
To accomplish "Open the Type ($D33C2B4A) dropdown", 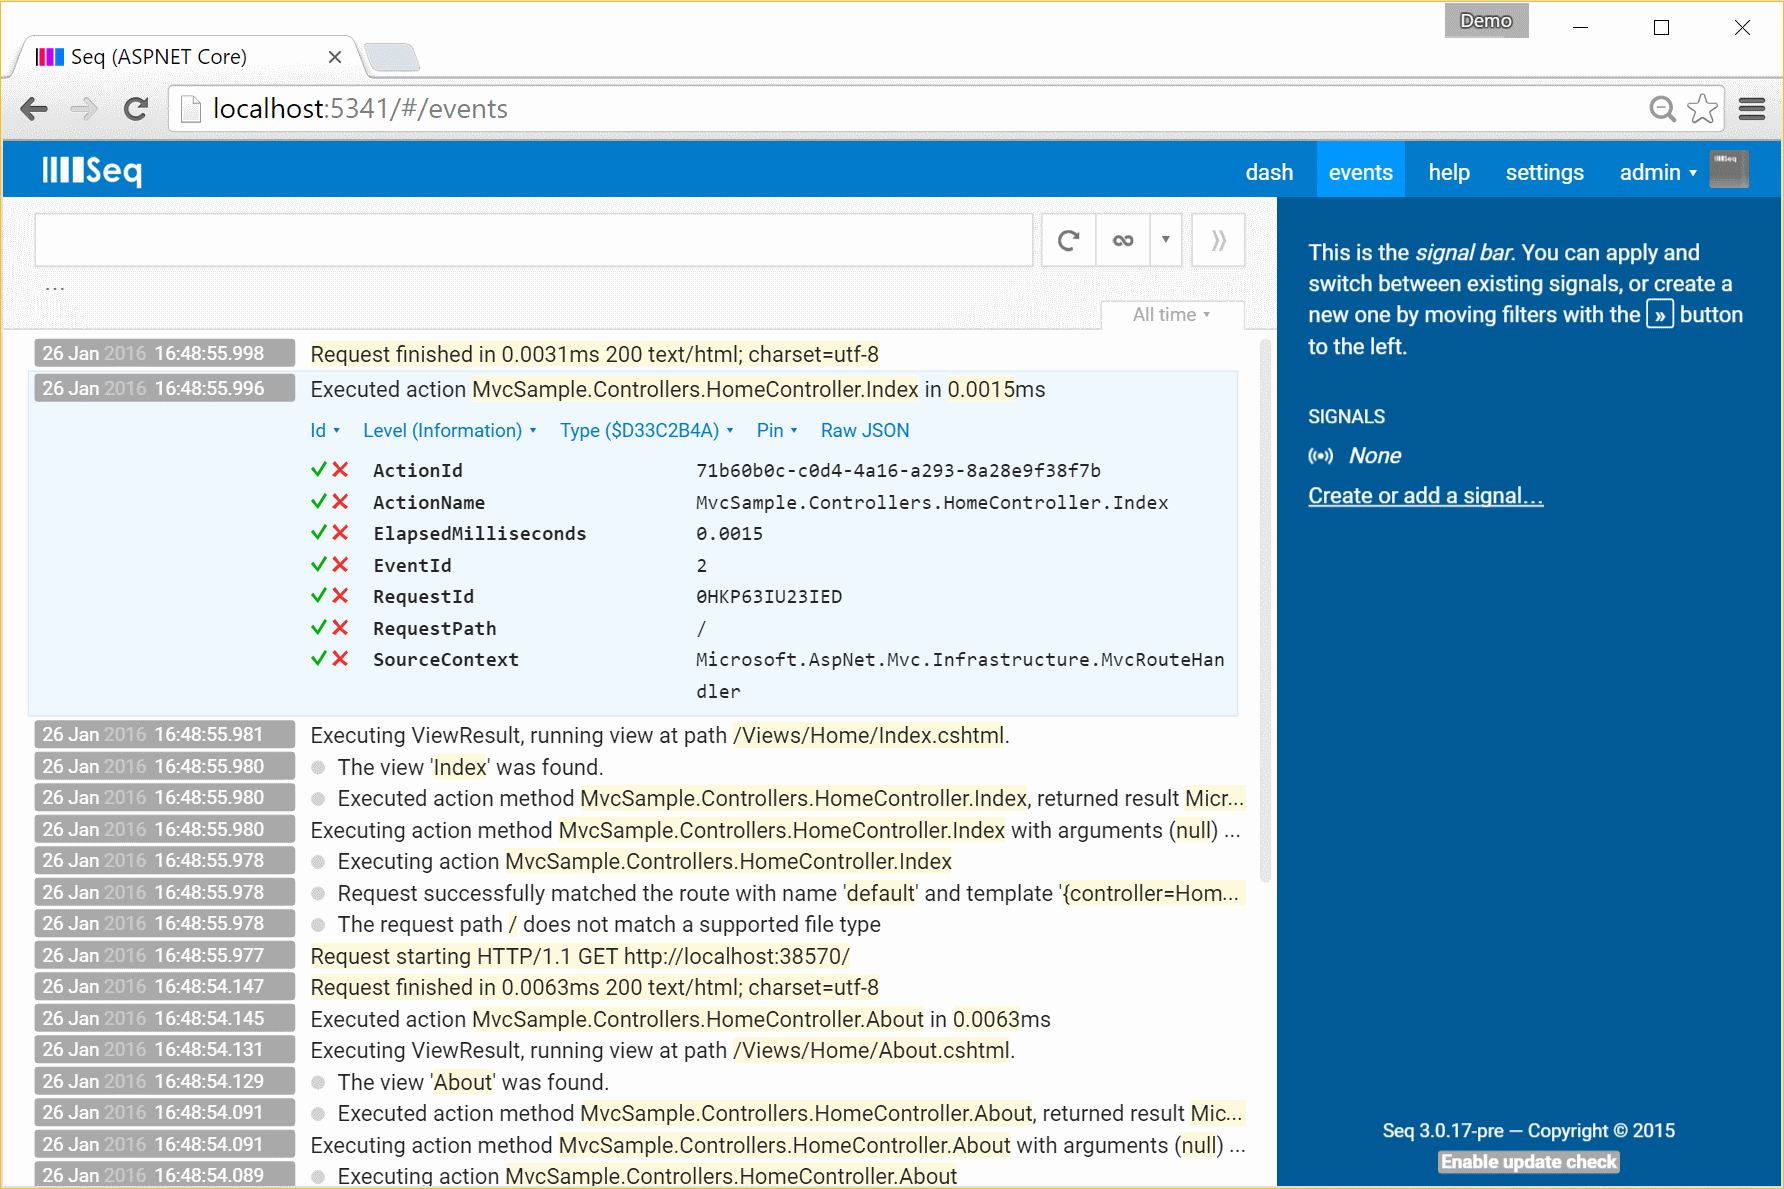I will pyautogui.click(x=647, y=430).
